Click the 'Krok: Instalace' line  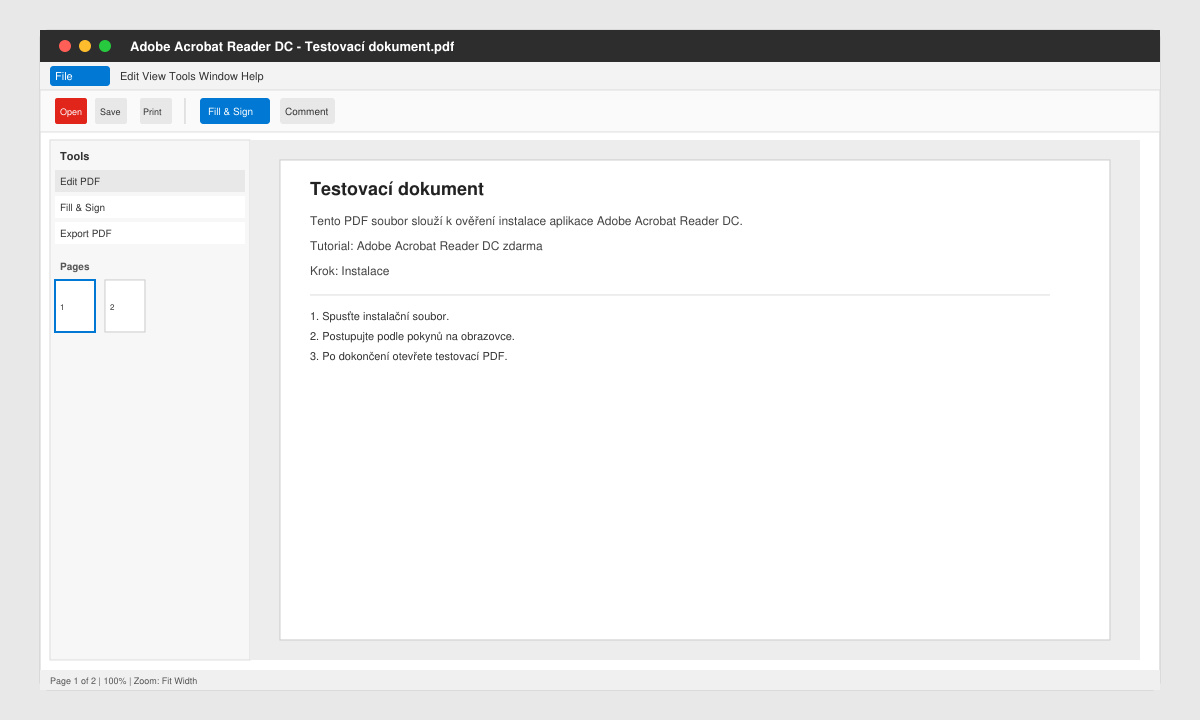tap(350, 271)
